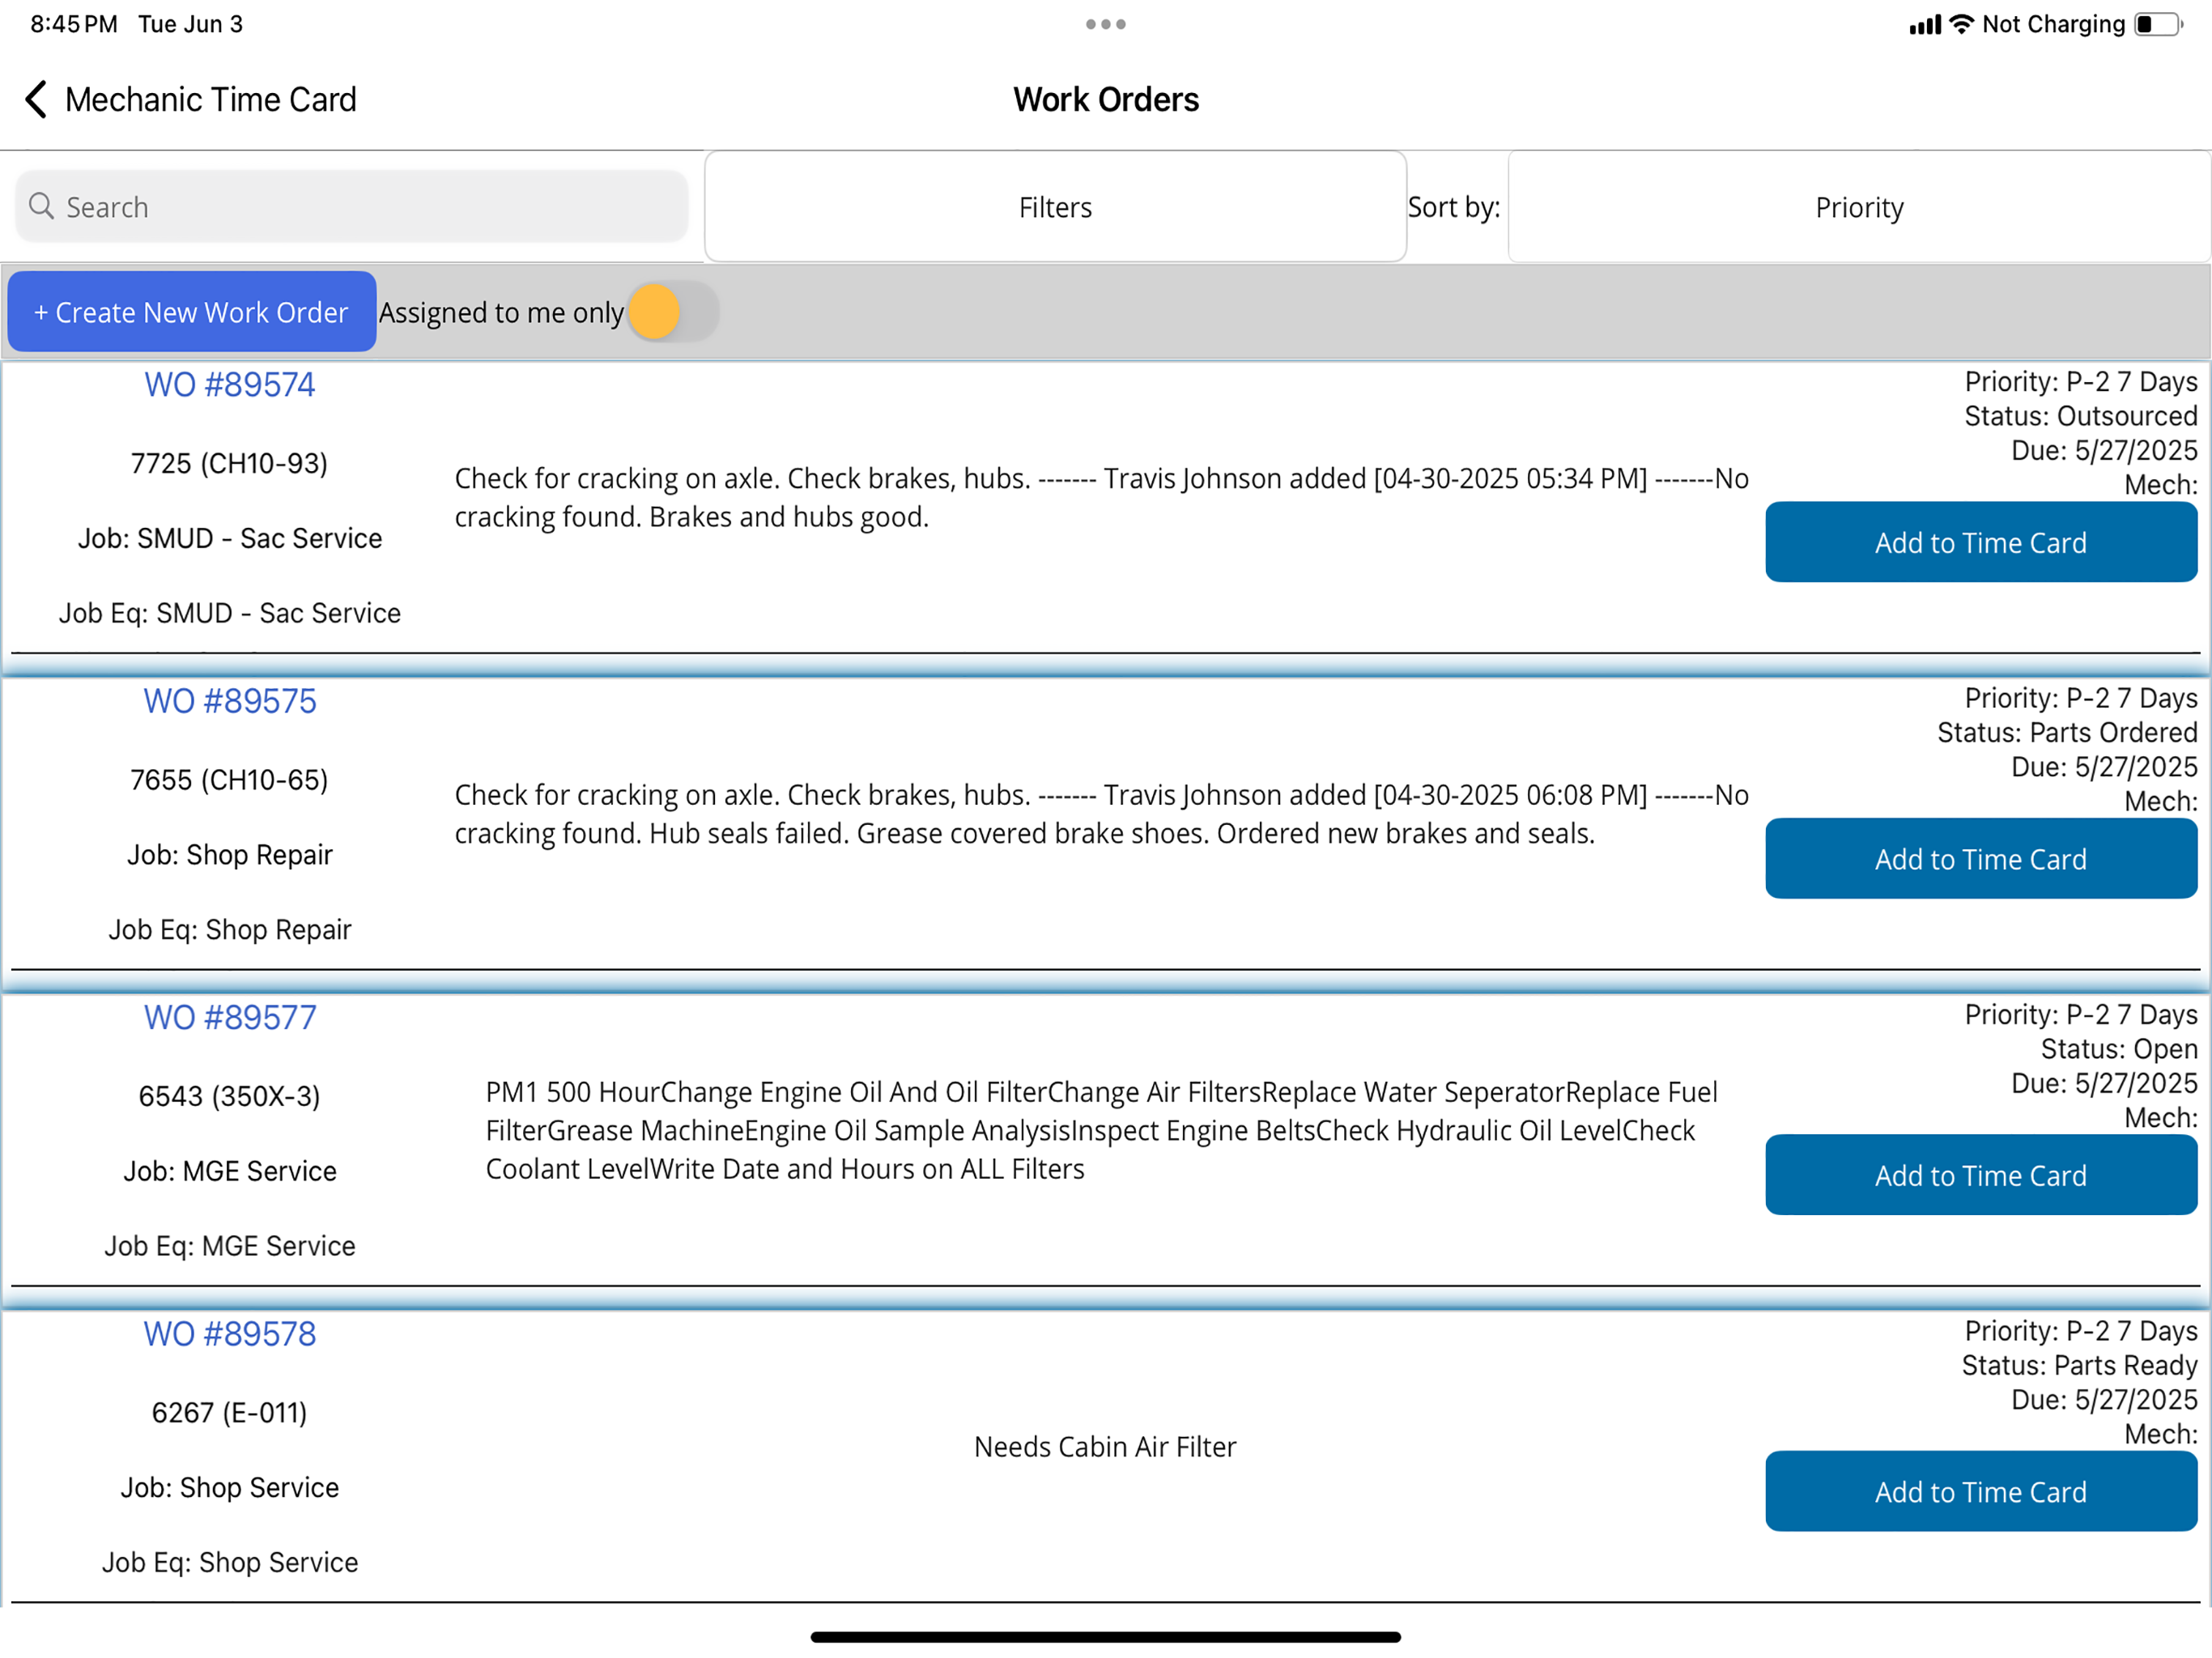Viewport: 2212px width, 1658px height.
Task: Open the three-dot multitasking menu
Action: point(1106,24)
